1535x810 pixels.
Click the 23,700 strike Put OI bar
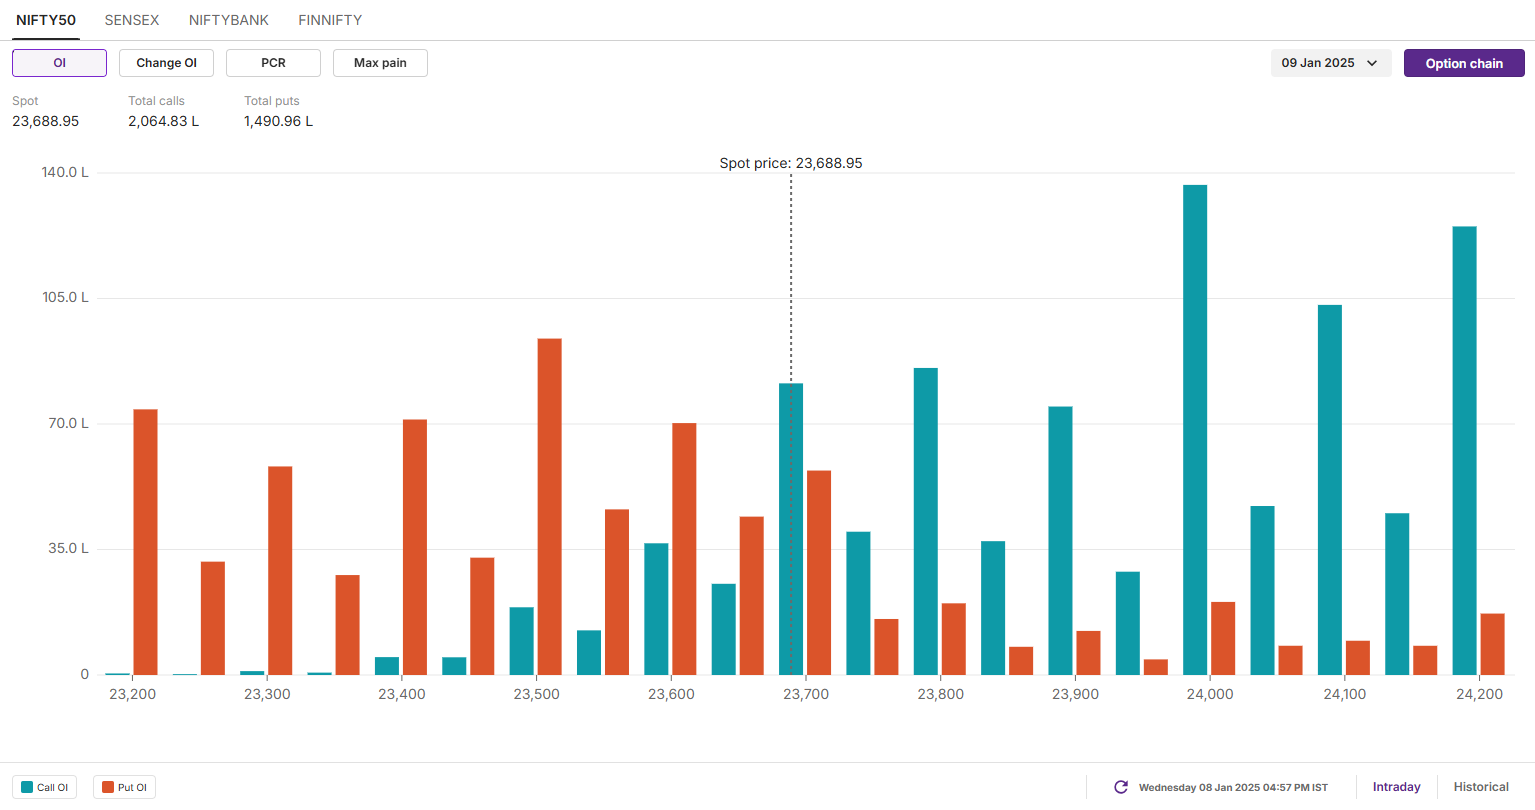coord(819,573)
